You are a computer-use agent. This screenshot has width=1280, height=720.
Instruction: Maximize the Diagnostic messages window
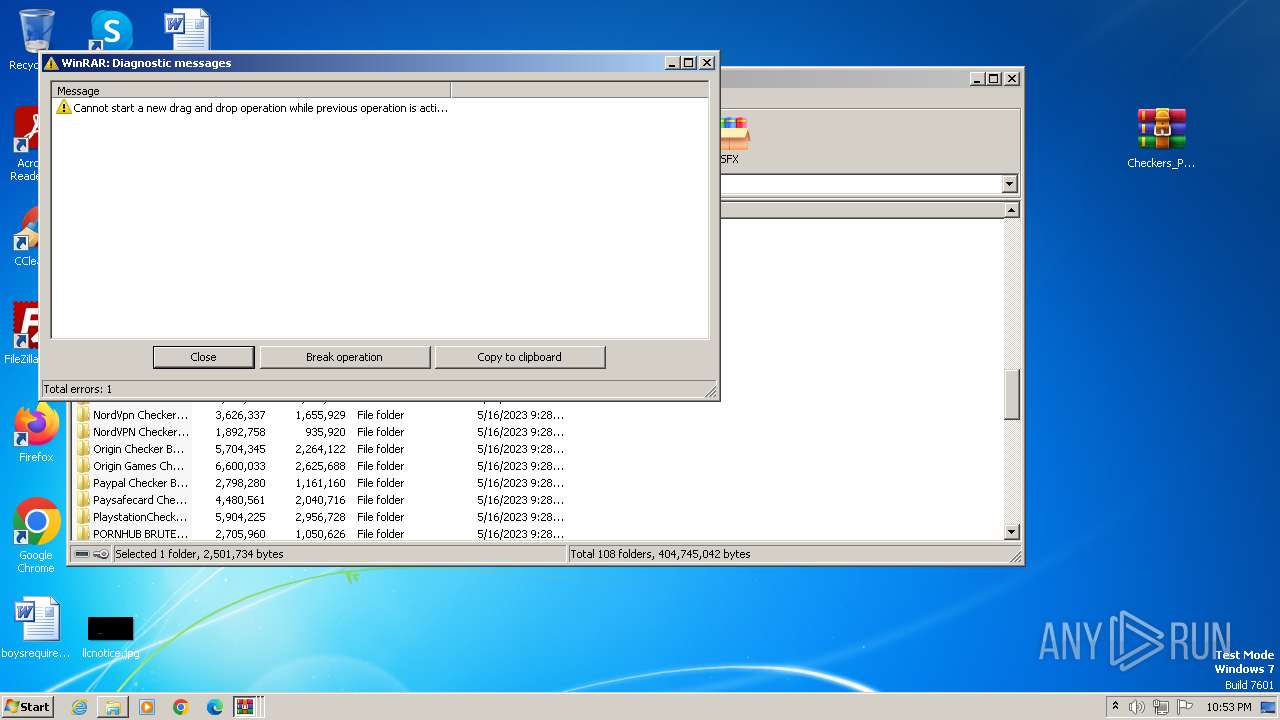tap(689, 62)
